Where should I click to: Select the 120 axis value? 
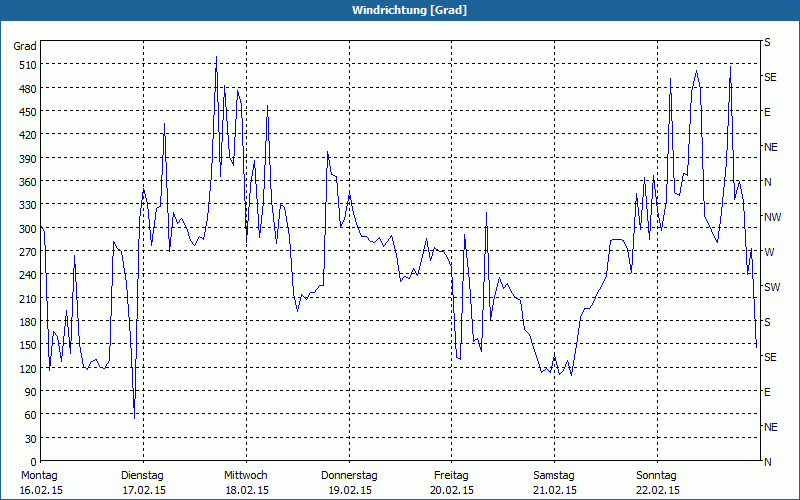(x=28, y=368)
